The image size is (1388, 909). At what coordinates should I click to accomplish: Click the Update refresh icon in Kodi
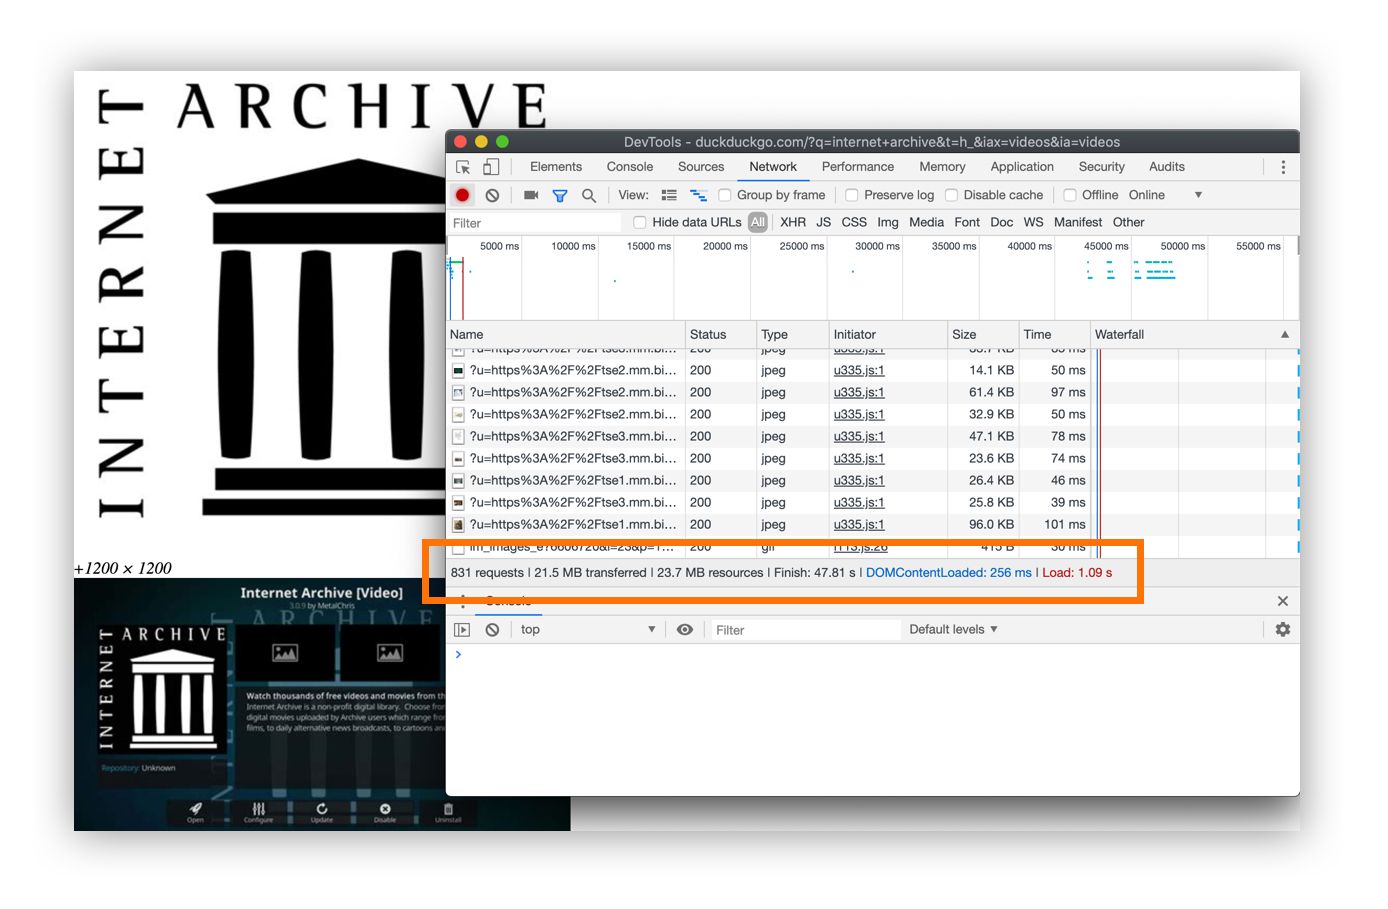[x=321, y=811]
